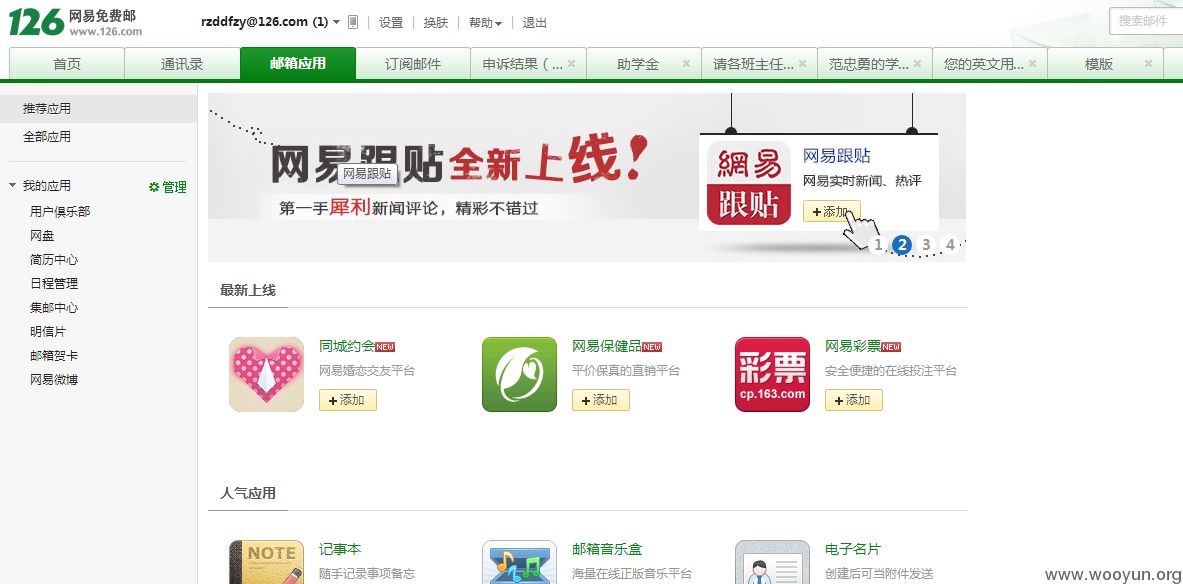Open the 订阅邮件 tab

[413, 64]
